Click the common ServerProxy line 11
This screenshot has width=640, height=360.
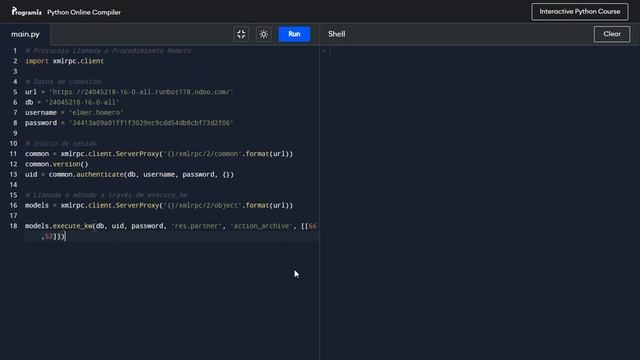pyautogui.click(x=159, y=154)
